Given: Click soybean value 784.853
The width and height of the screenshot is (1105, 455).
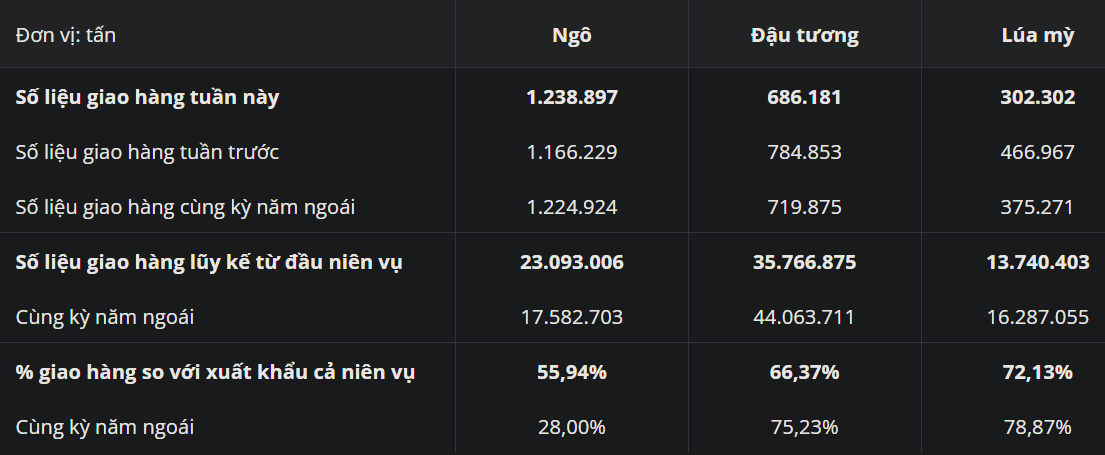Looking at the screenshot, I should coord(805,152).
